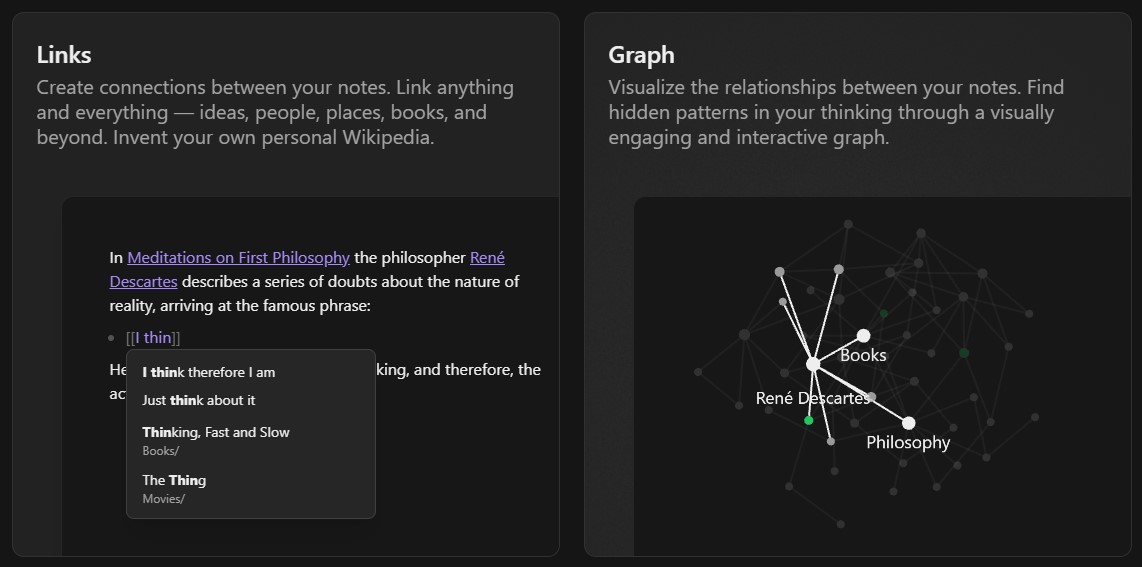Click the Philosophy node in graph
The image size is (1142, 567).
(908, 423)
